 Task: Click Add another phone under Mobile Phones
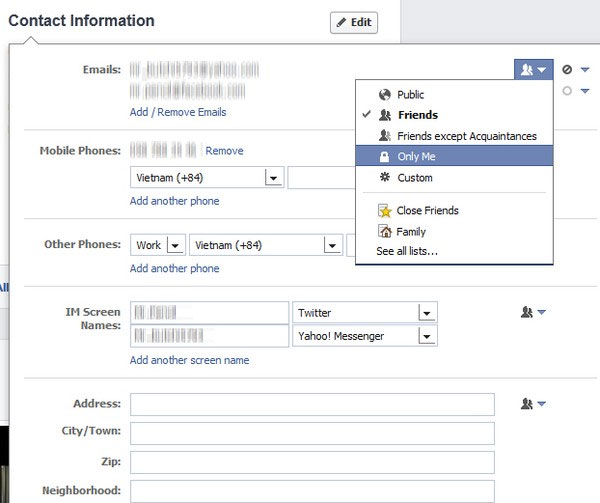(x=174, y=201)
